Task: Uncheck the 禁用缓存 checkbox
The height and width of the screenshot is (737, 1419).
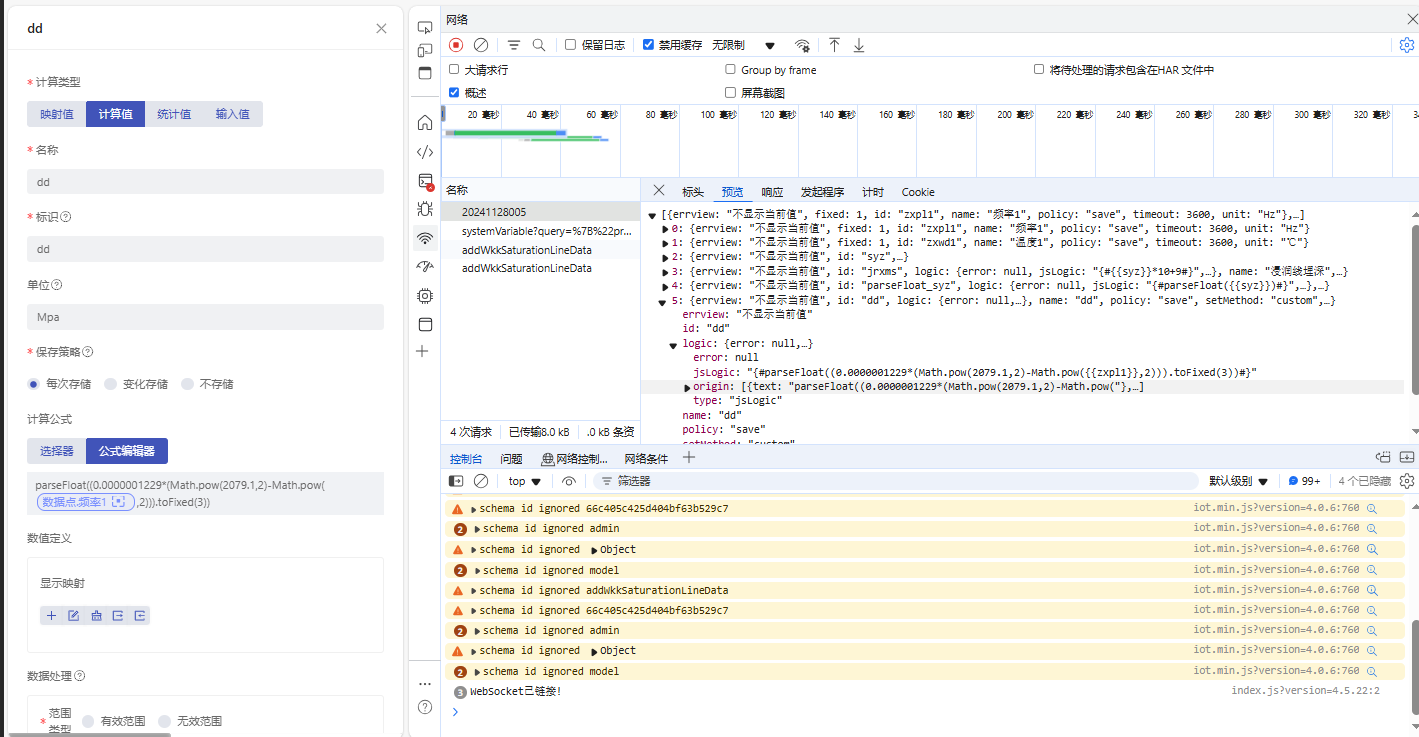Action: click(x=648, y=45)
